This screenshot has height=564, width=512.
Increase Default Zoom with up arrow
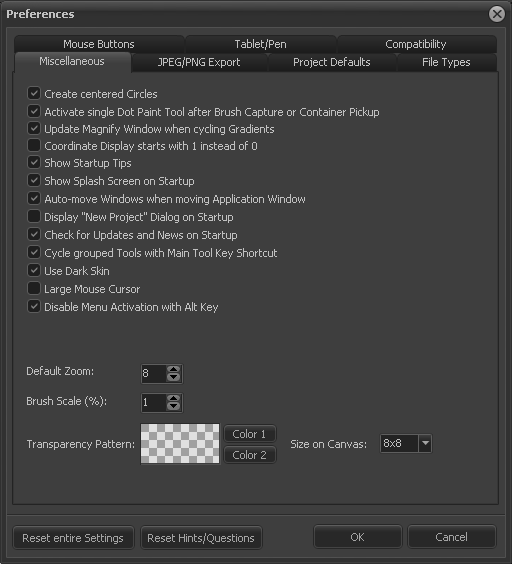coord(173,369)
